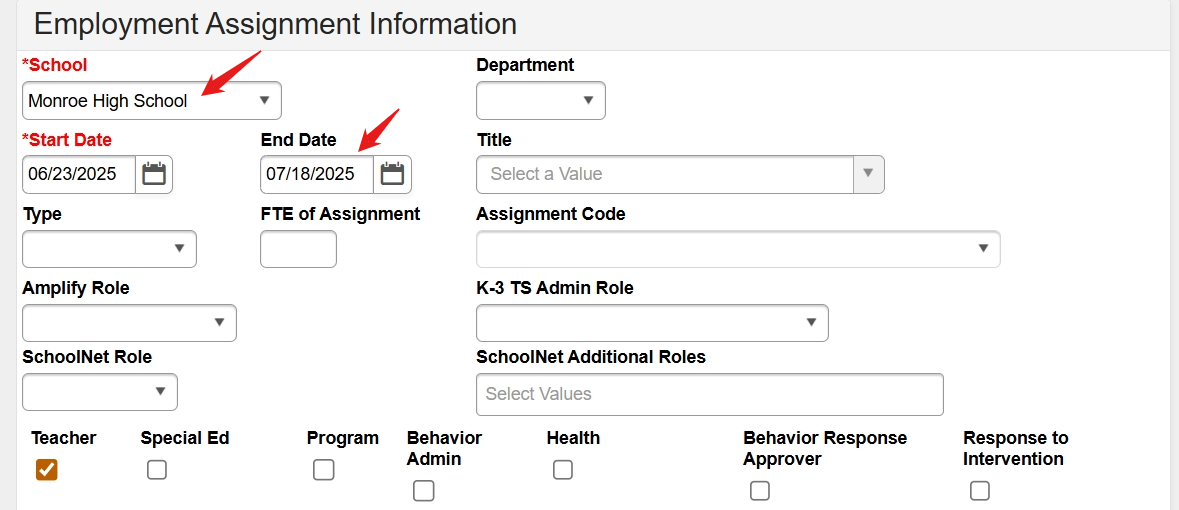This screenshot has height=510, width=1179.
Task: Open the Start Date calendar picker
Action: coord(154,174)
